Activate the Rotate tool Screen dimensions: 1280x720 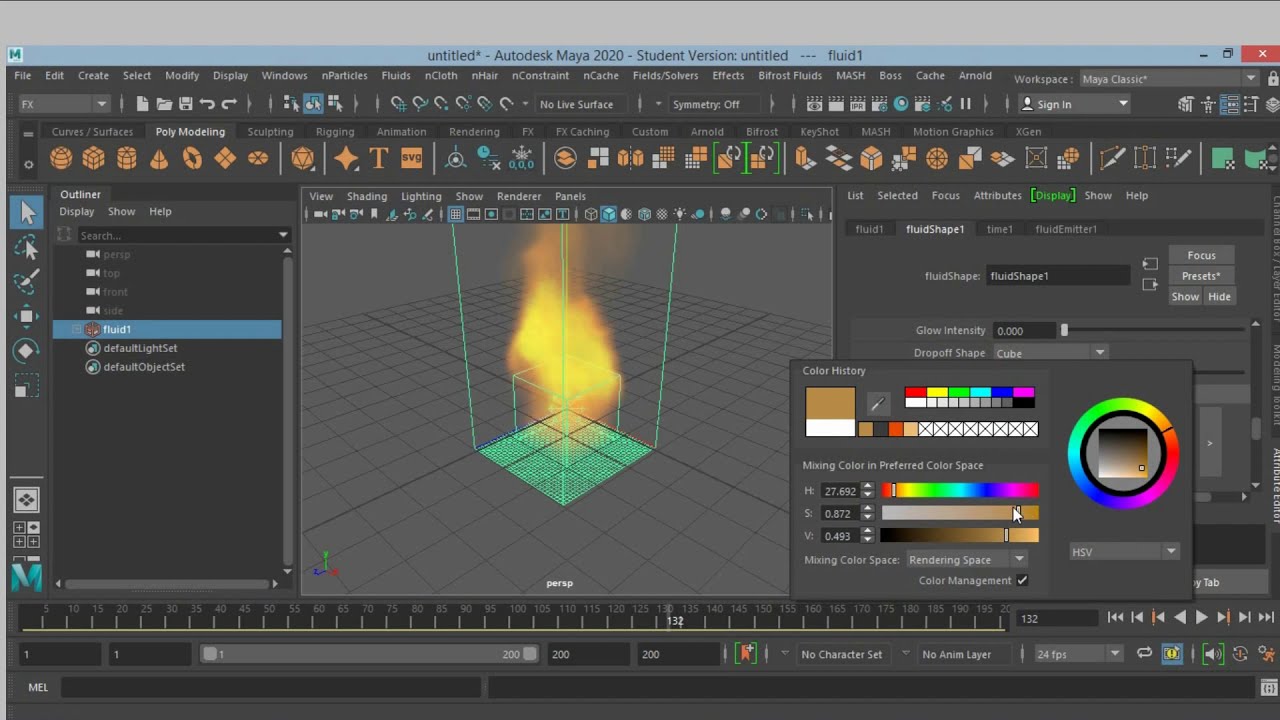pyautogui.click(x=27, y=351)
